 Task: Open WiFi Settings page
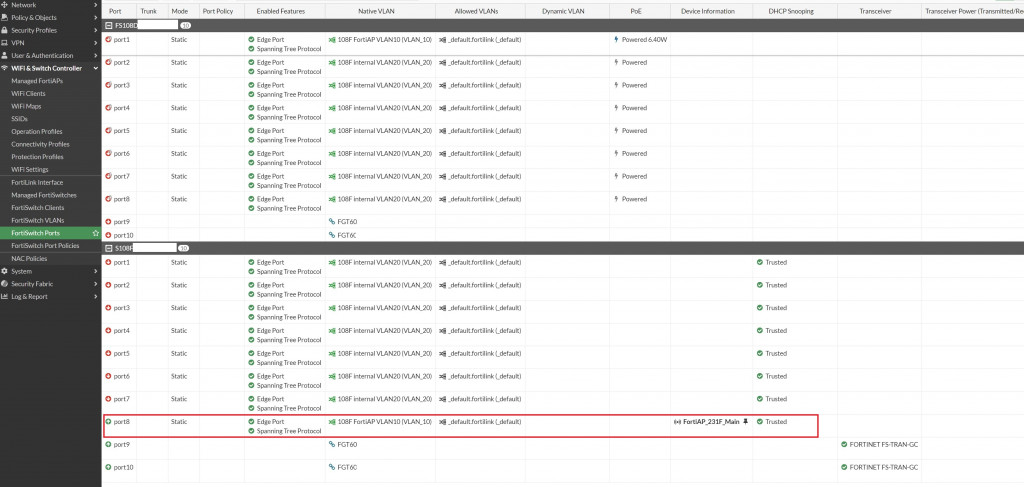(29, 170)
